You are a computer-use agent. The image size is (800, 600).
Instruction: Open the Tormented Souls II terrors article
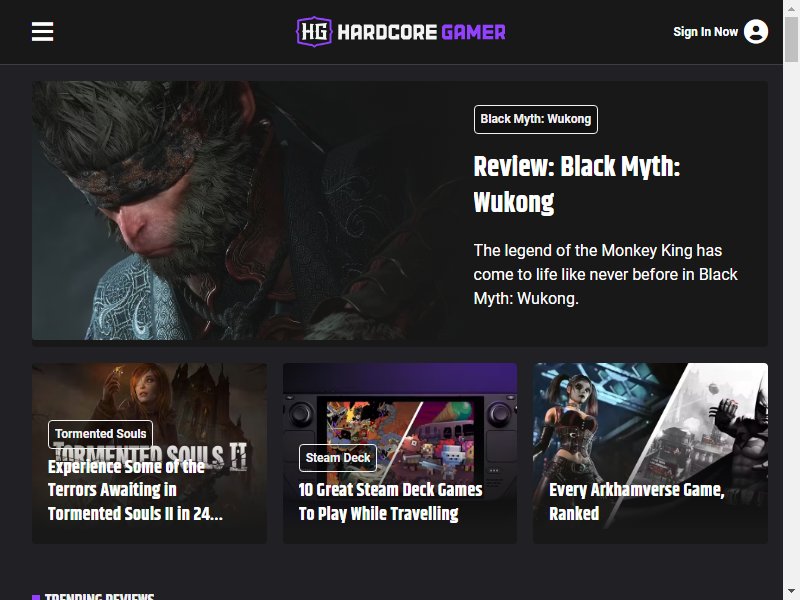pyautogui.click(x=135, y=490)
